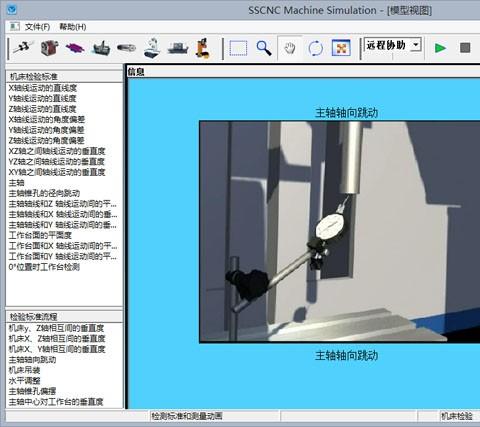This screenshot has height=427, width=480.
Task: Click the purple part toolbar icon
Action: (75, 48)
